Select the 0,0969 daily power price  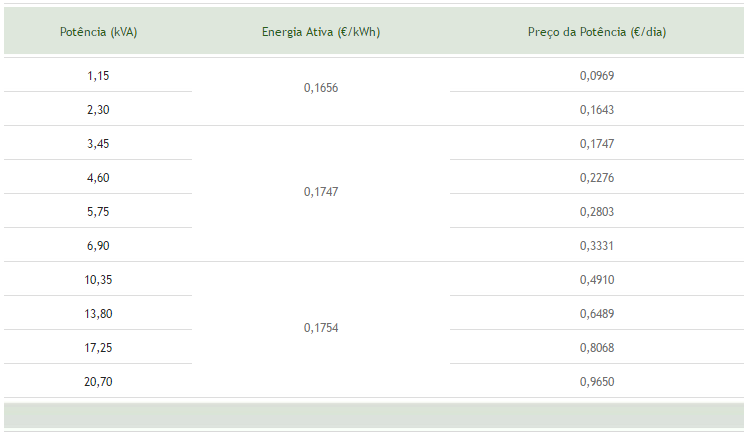pos(597,75)
